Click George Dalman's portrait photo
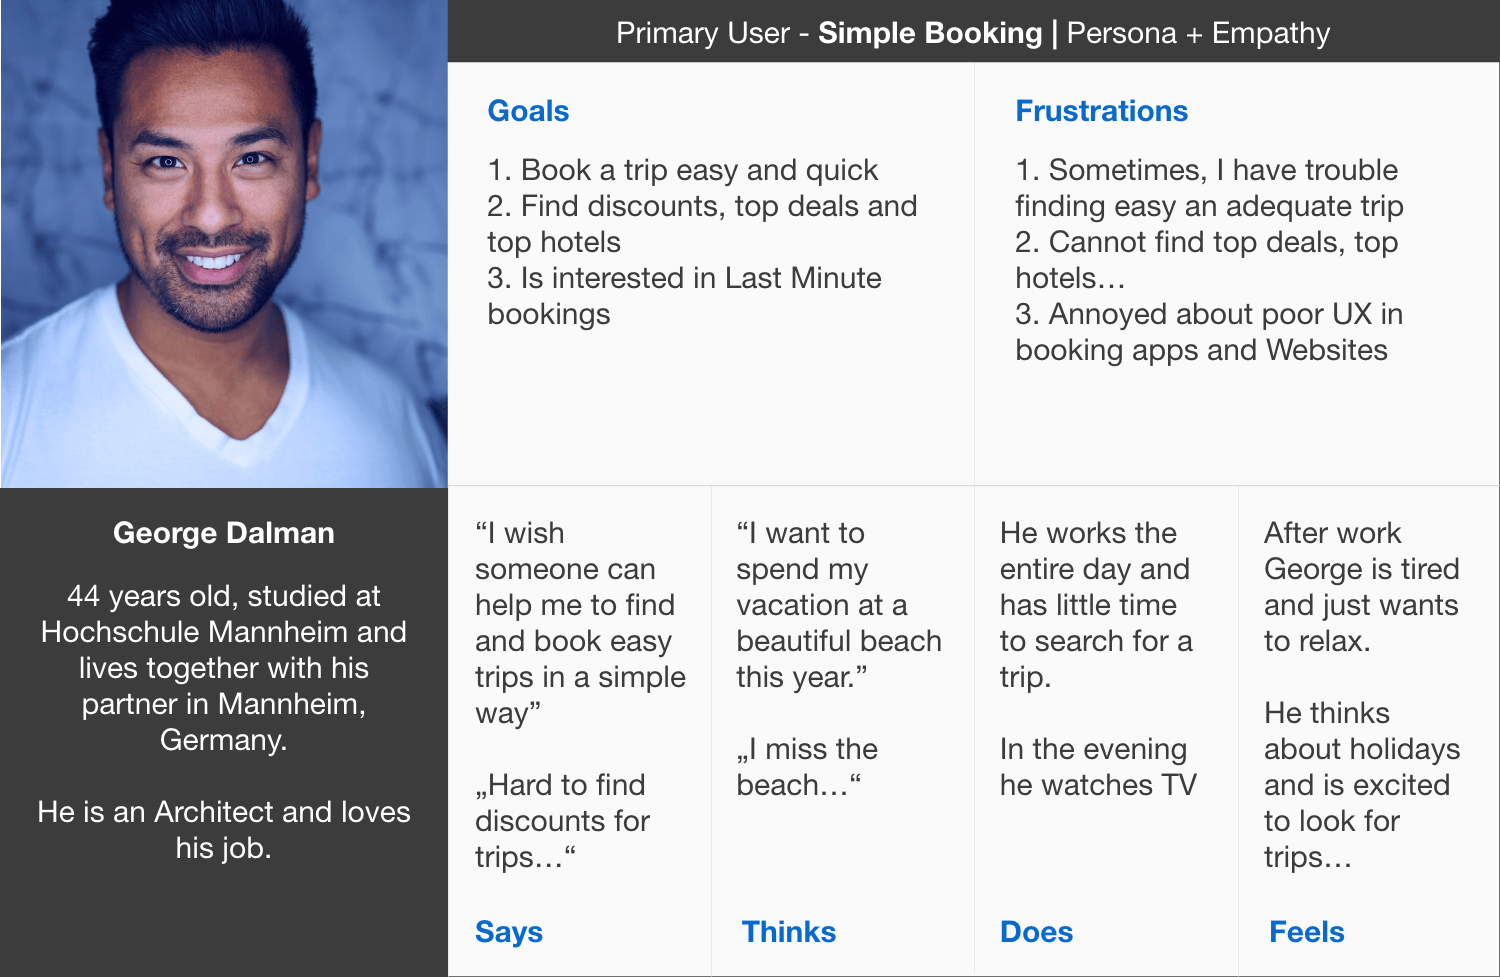This screenshot has width=1500, height=977. (x=224, y=244)
